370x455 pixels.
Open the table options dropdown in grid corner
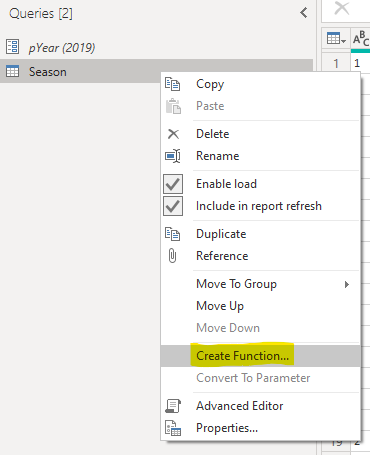pyautogui.click(x=336, y=39)
